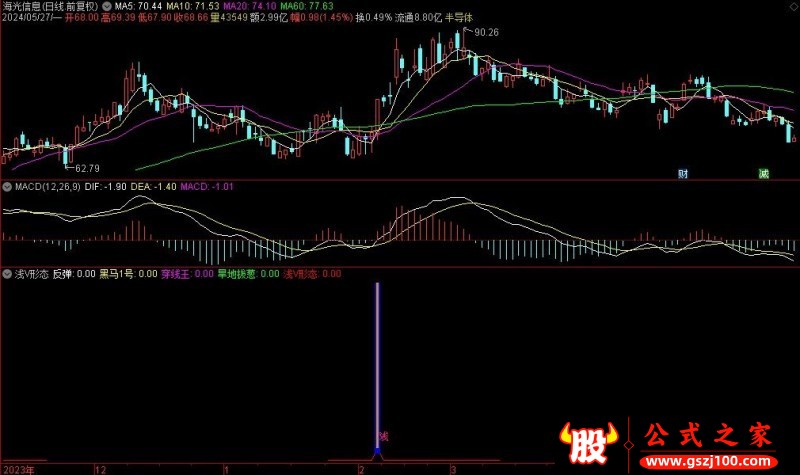Expand the 浅V形态 indicator panel arrow
This screenshot has width=800, height=475.
coord(7,274)
